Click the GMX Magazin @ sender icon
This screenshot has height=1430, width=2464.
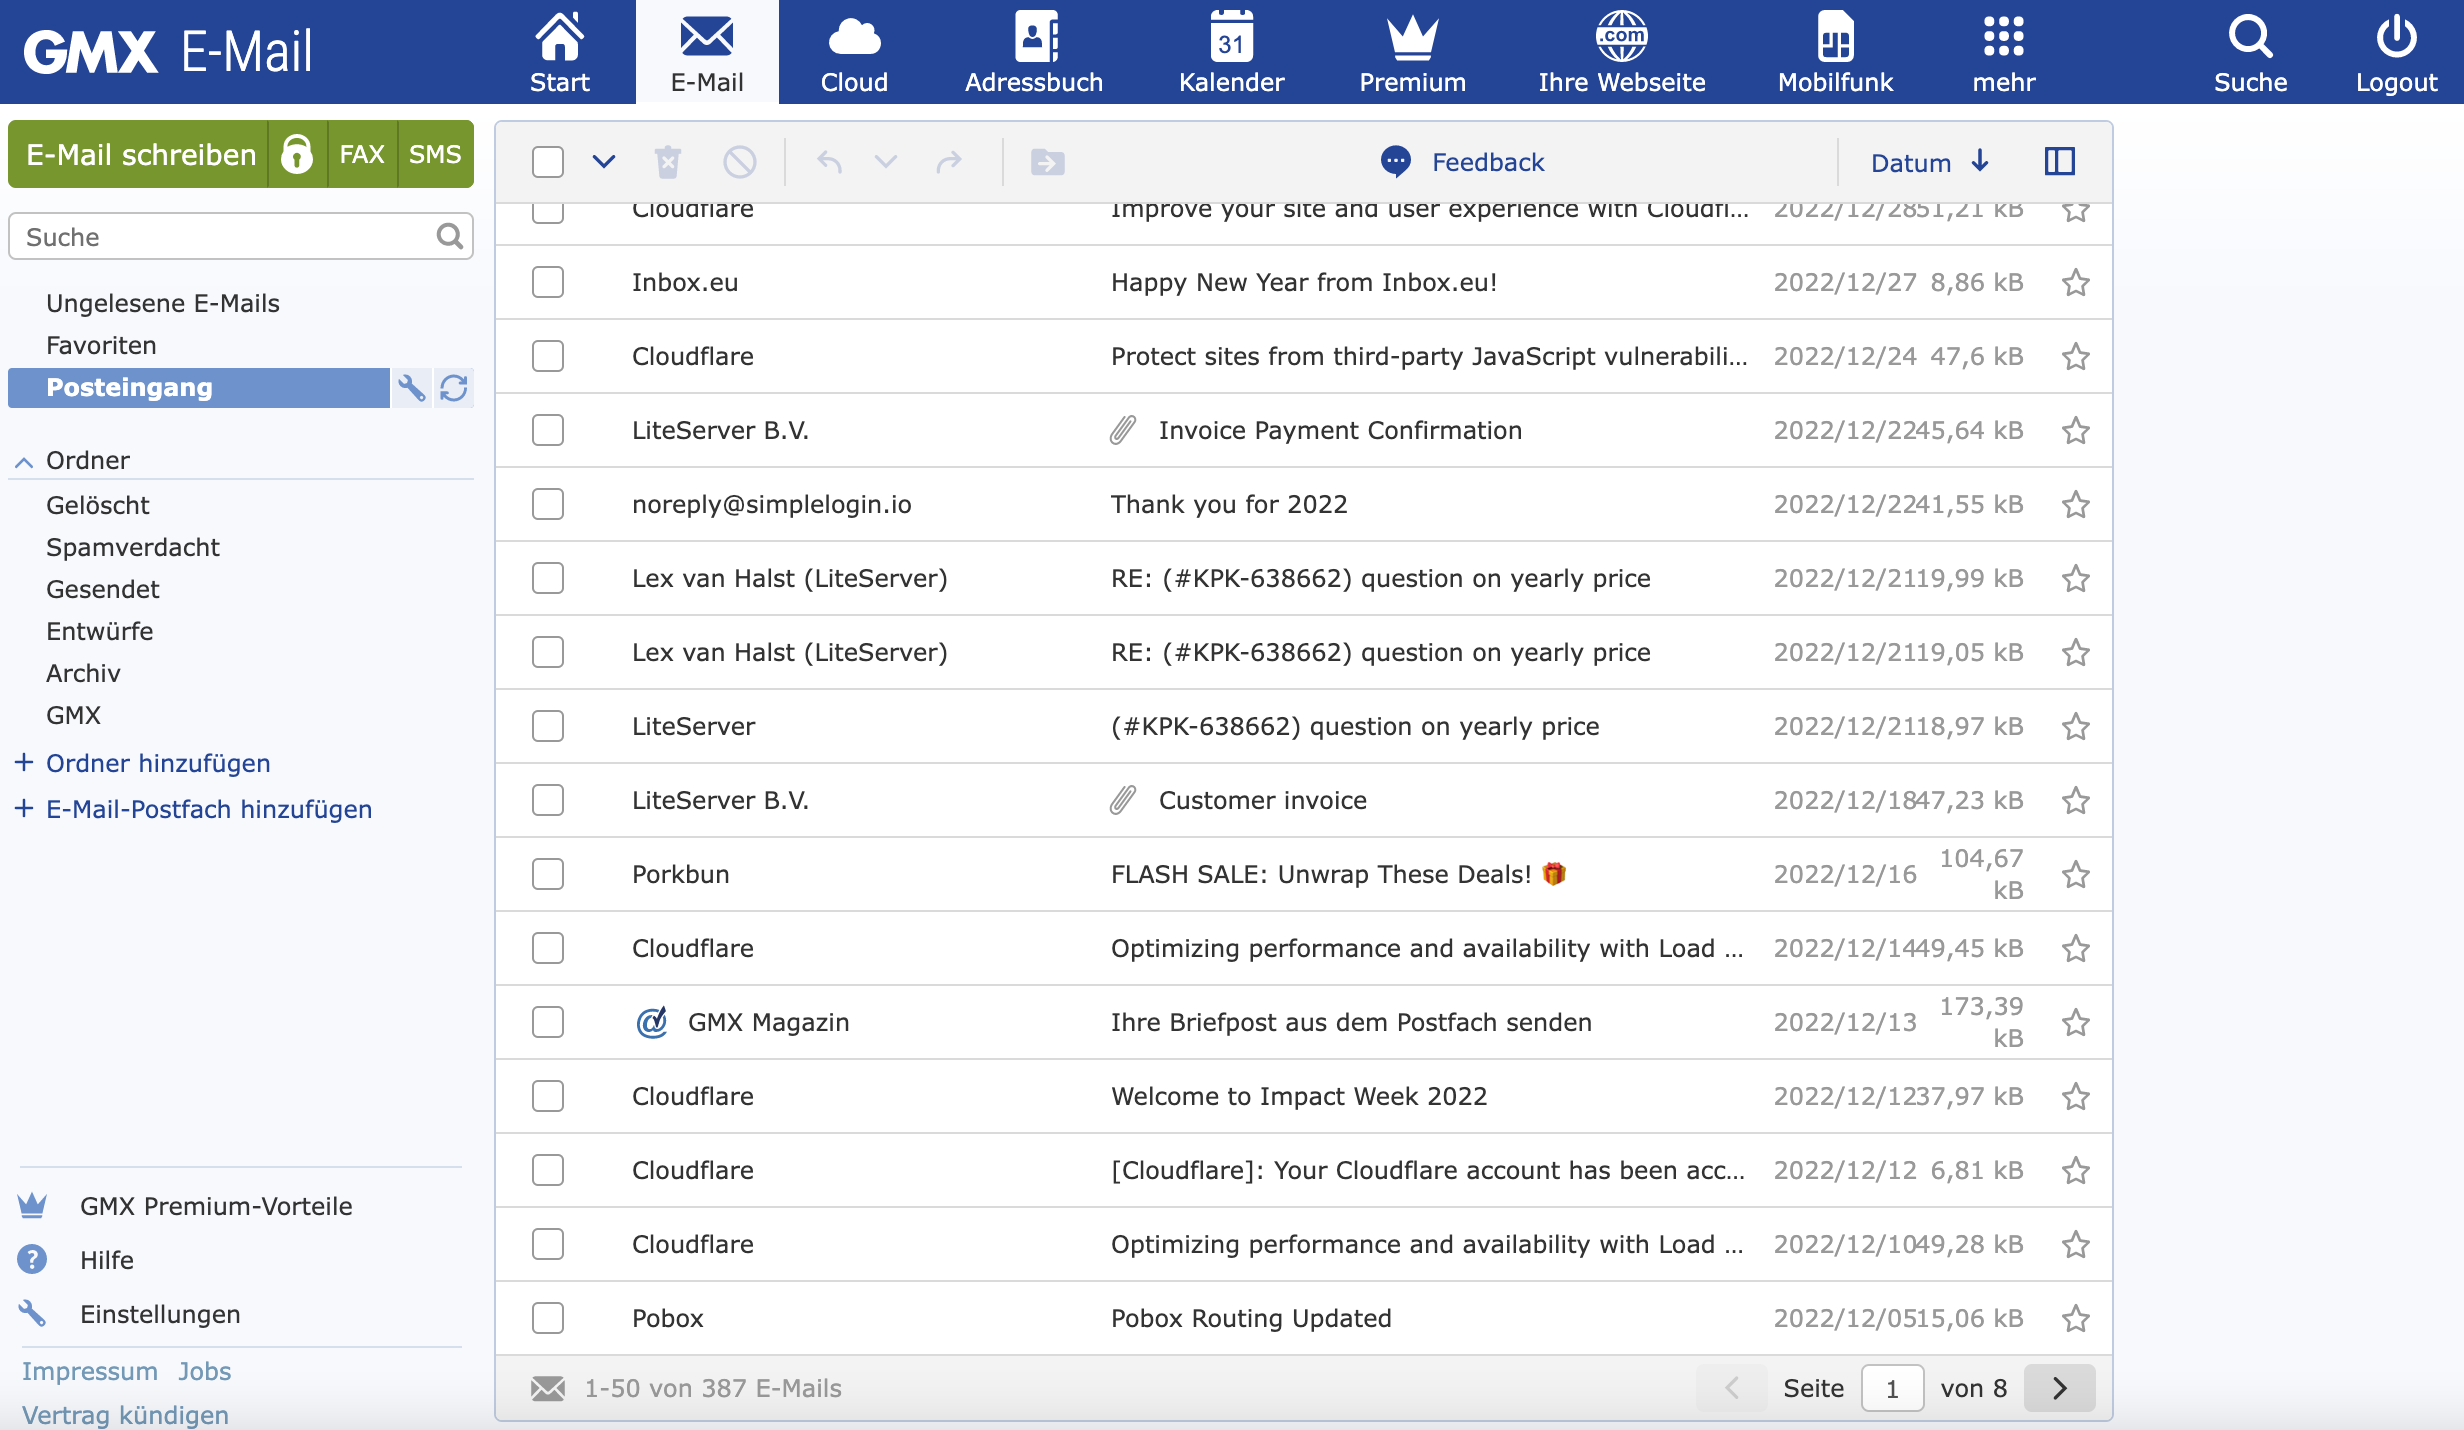pyautogui.click(x=652, y=1022)
